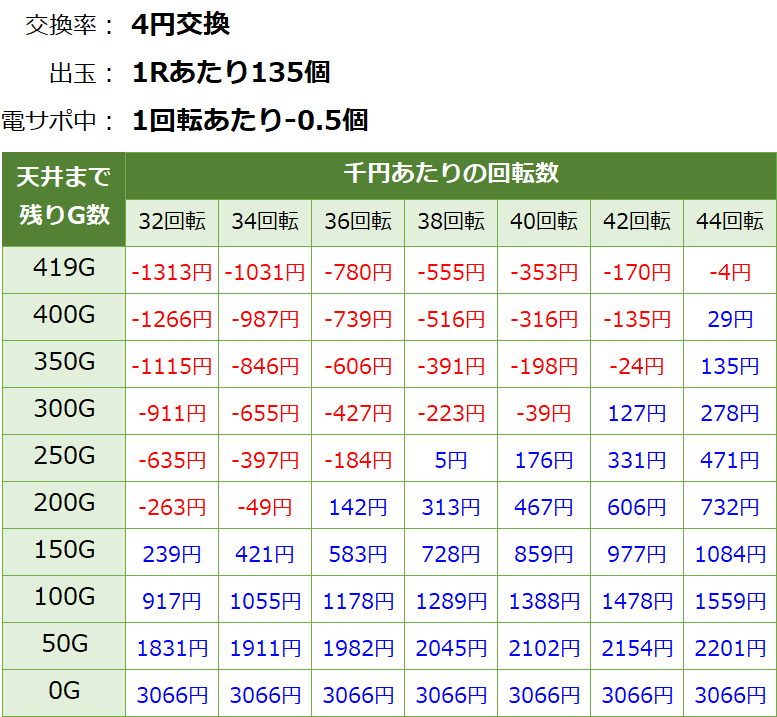
Task: Click the 1Rあたり135個 payout text
Action: pos(231,72)
